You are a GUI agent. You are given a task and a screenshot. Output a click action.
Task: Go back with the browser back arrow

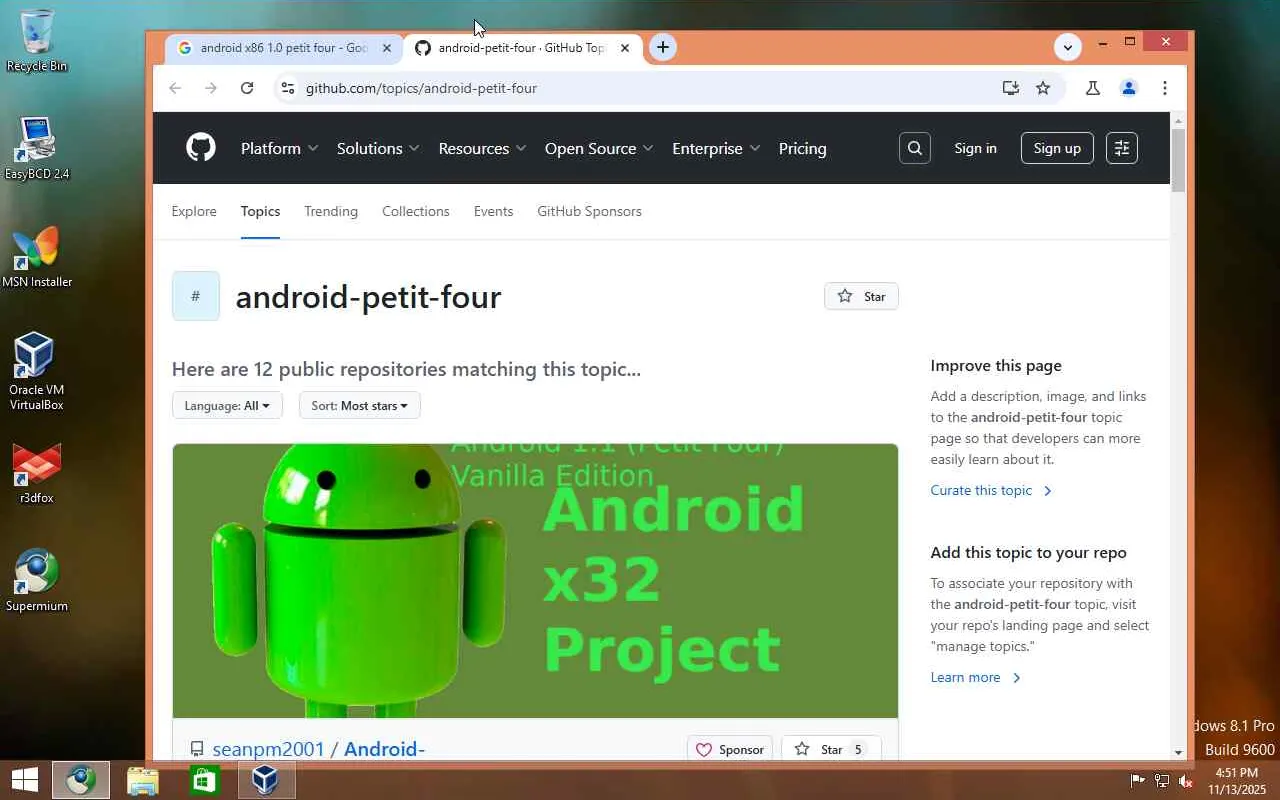point(175,88)
